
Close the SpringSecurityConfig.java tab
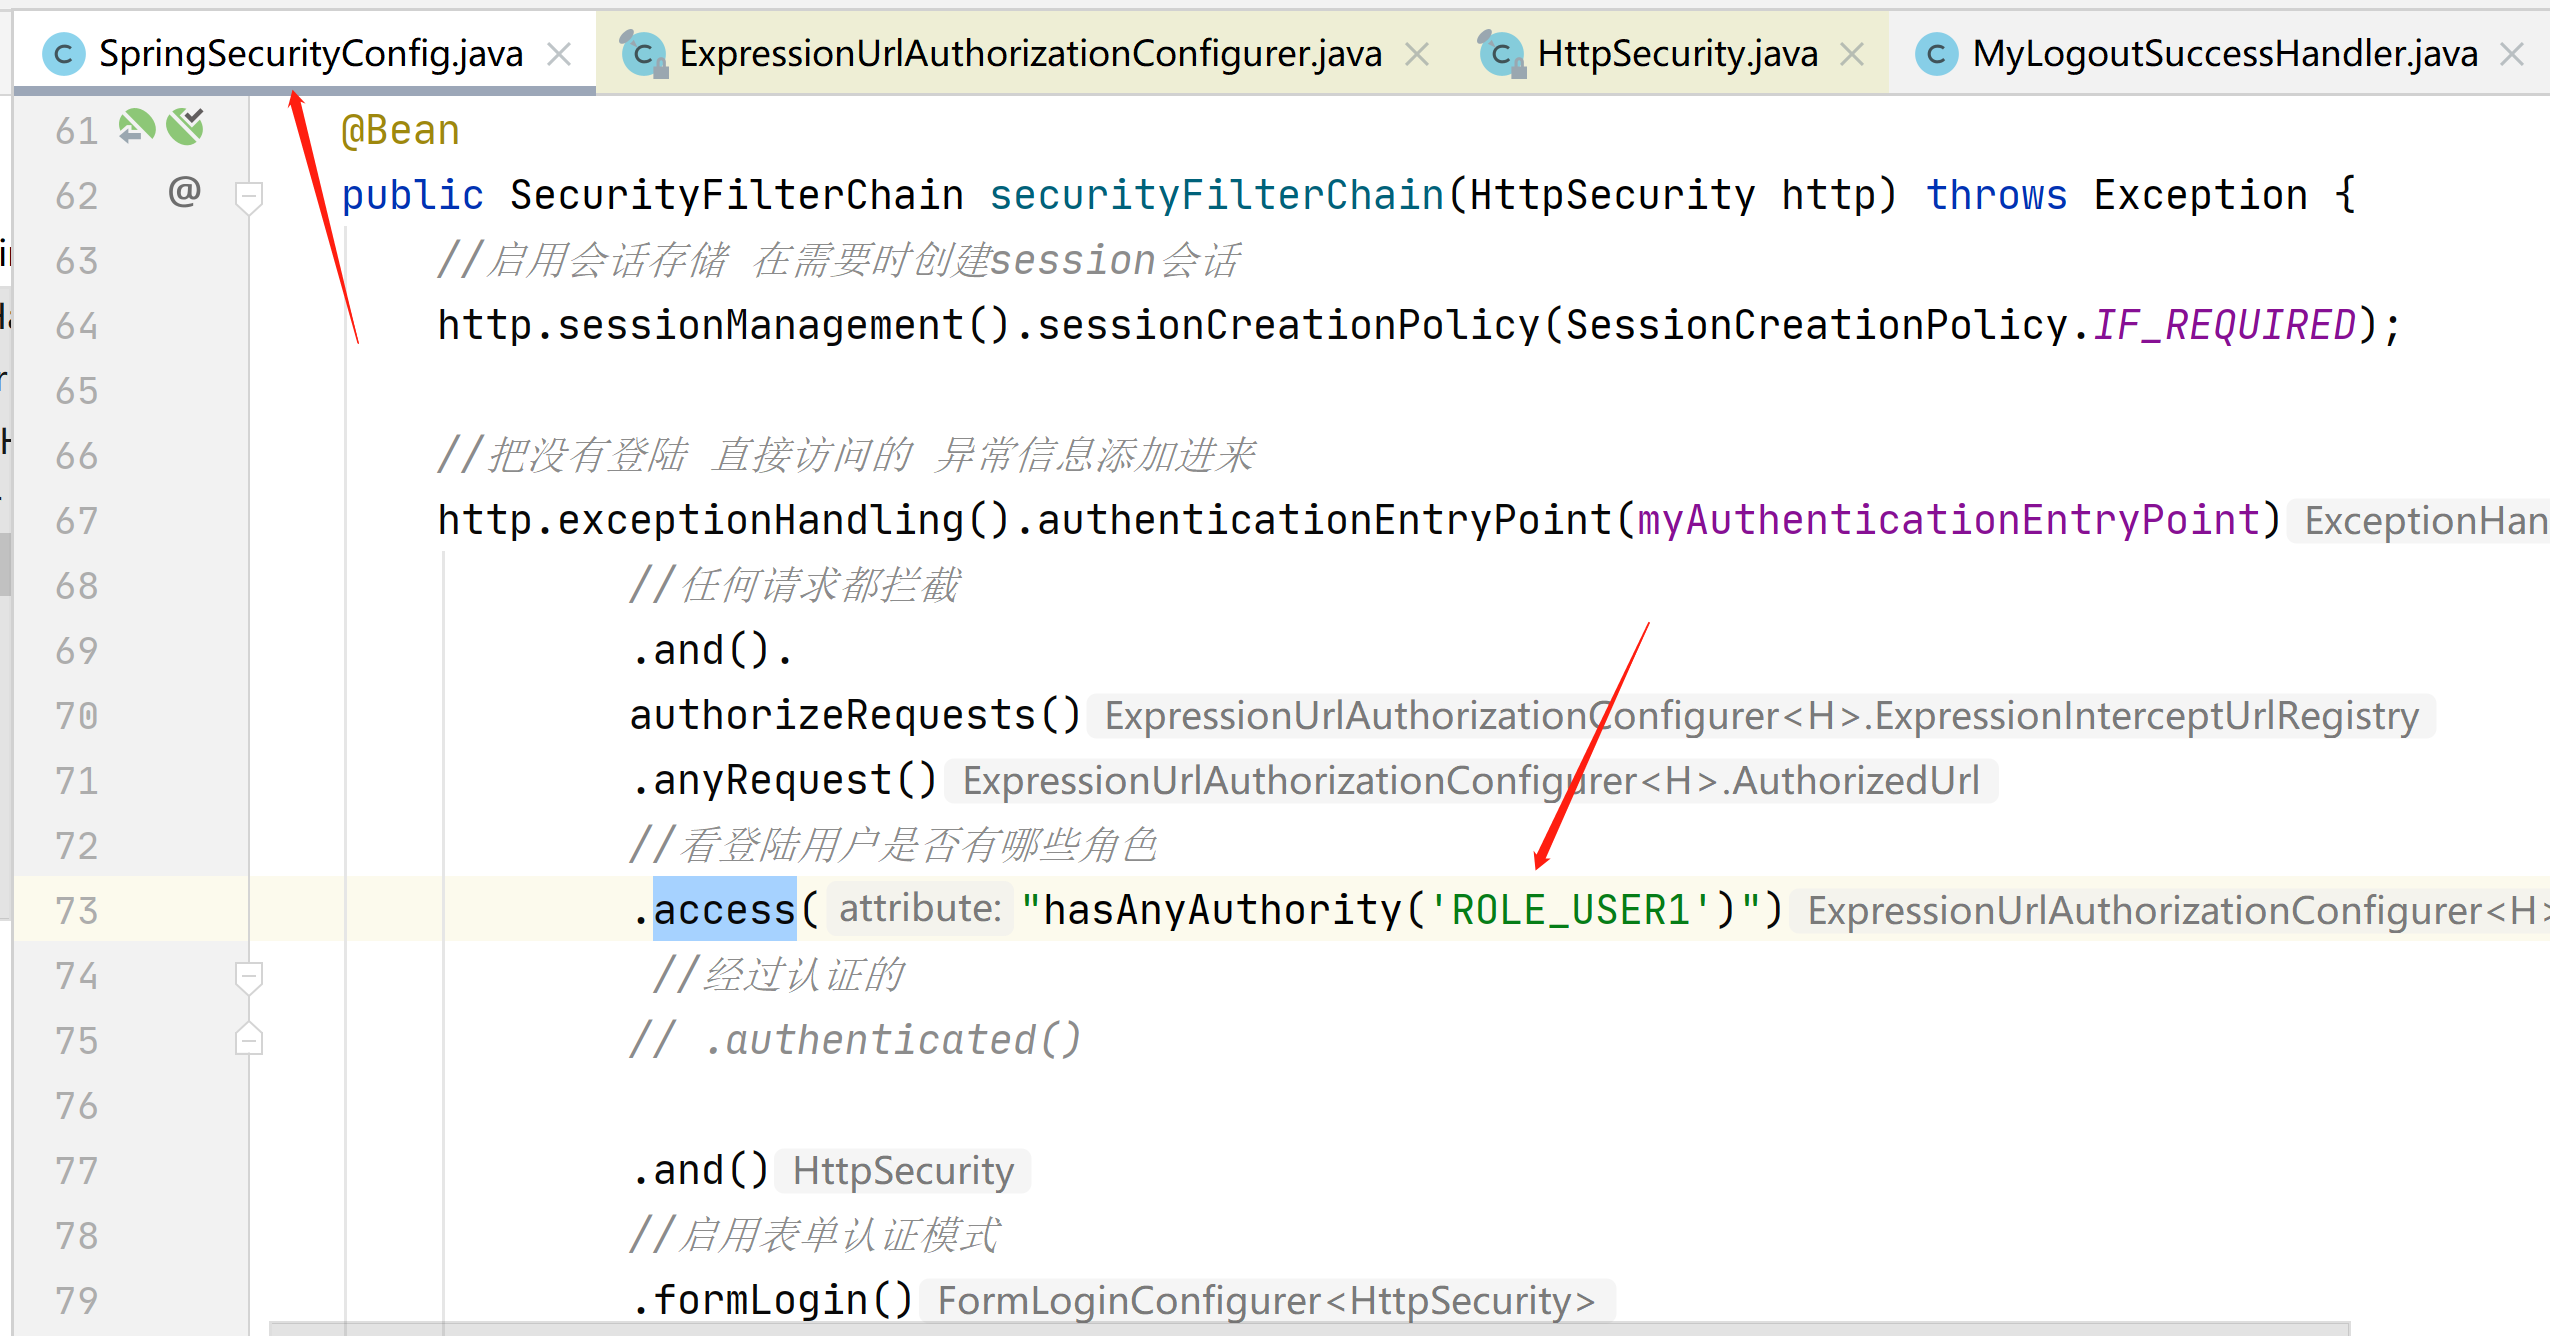(560, 54)
